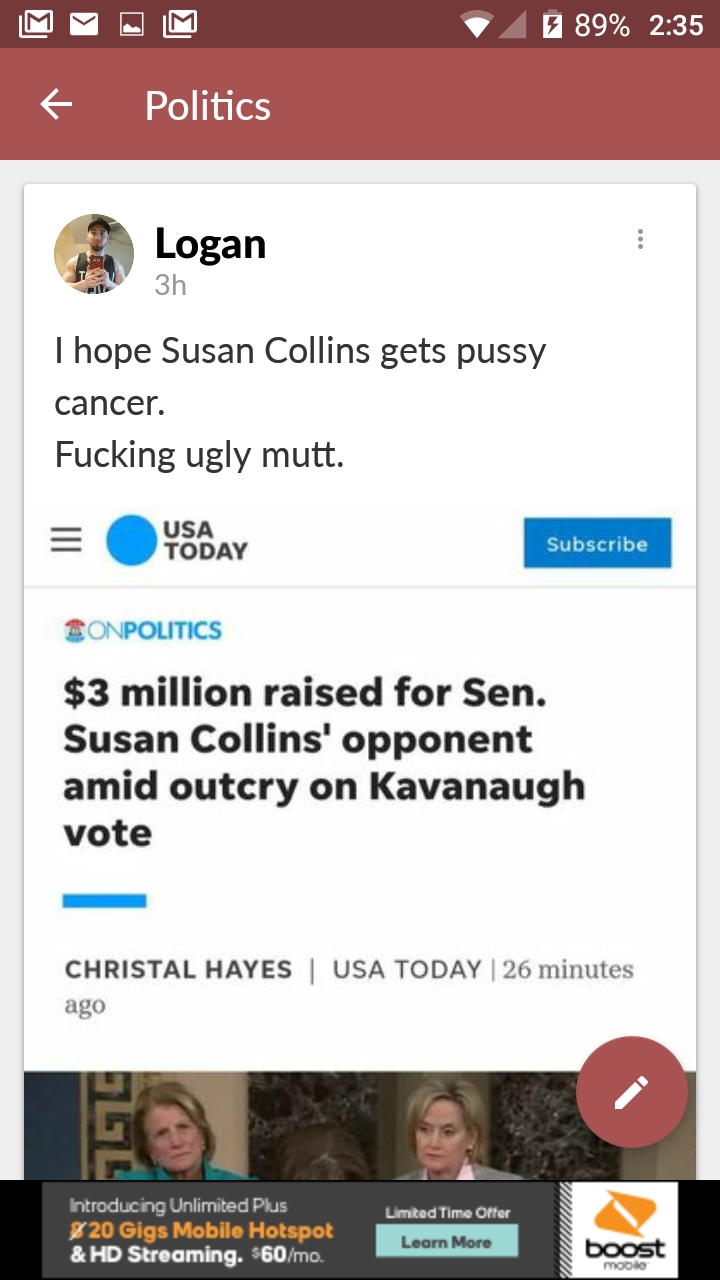
Task: Tap the ONPOLITICS section label
Action: pyautogui.click(x=142, y=630)
